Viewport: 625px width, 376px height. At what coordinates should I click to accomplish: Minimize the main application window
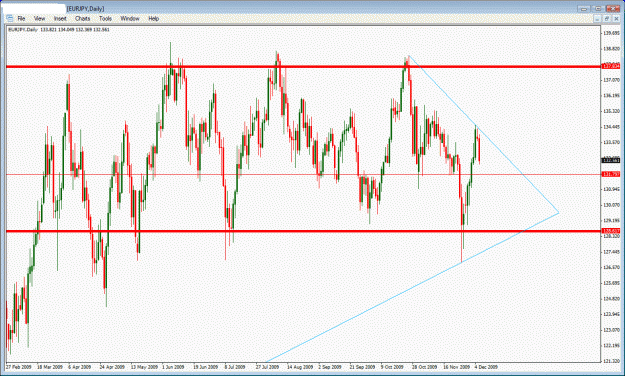(x=584, y=8)
